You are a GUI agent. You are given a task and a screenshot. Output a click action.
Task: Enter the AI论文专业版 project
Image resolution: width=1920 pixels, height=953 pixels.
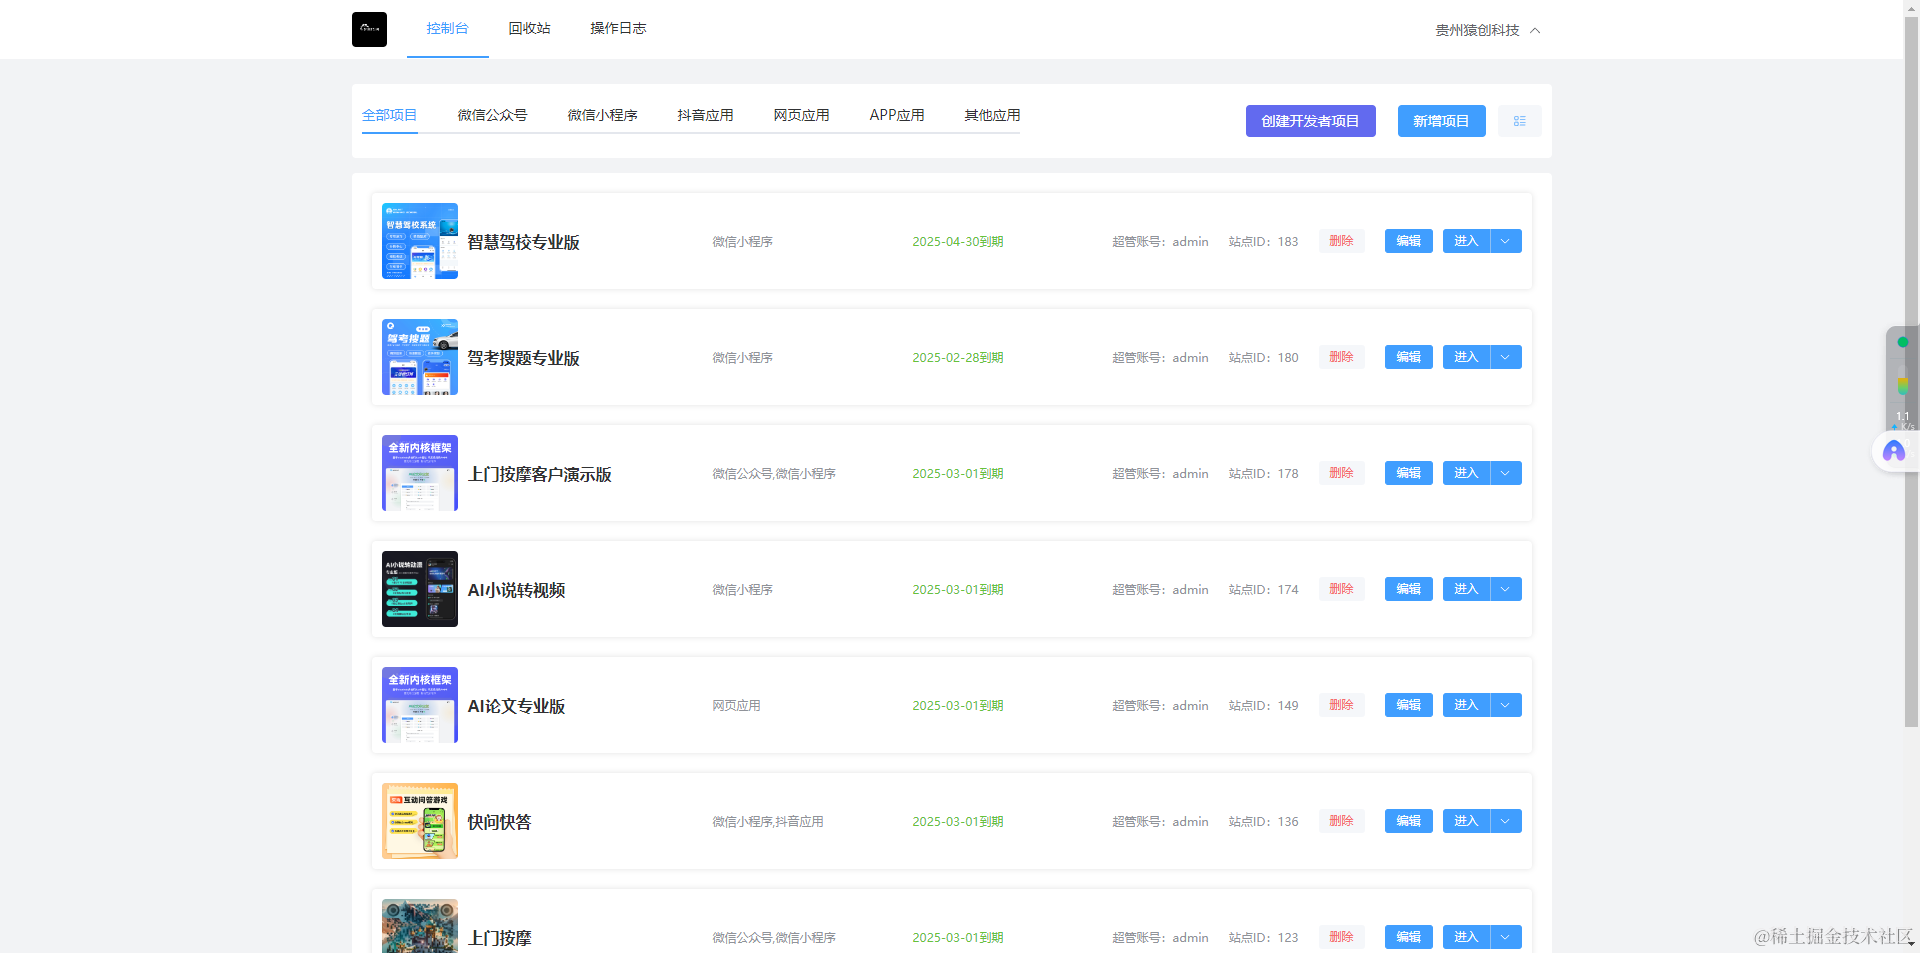click(x=1466, y=705)
